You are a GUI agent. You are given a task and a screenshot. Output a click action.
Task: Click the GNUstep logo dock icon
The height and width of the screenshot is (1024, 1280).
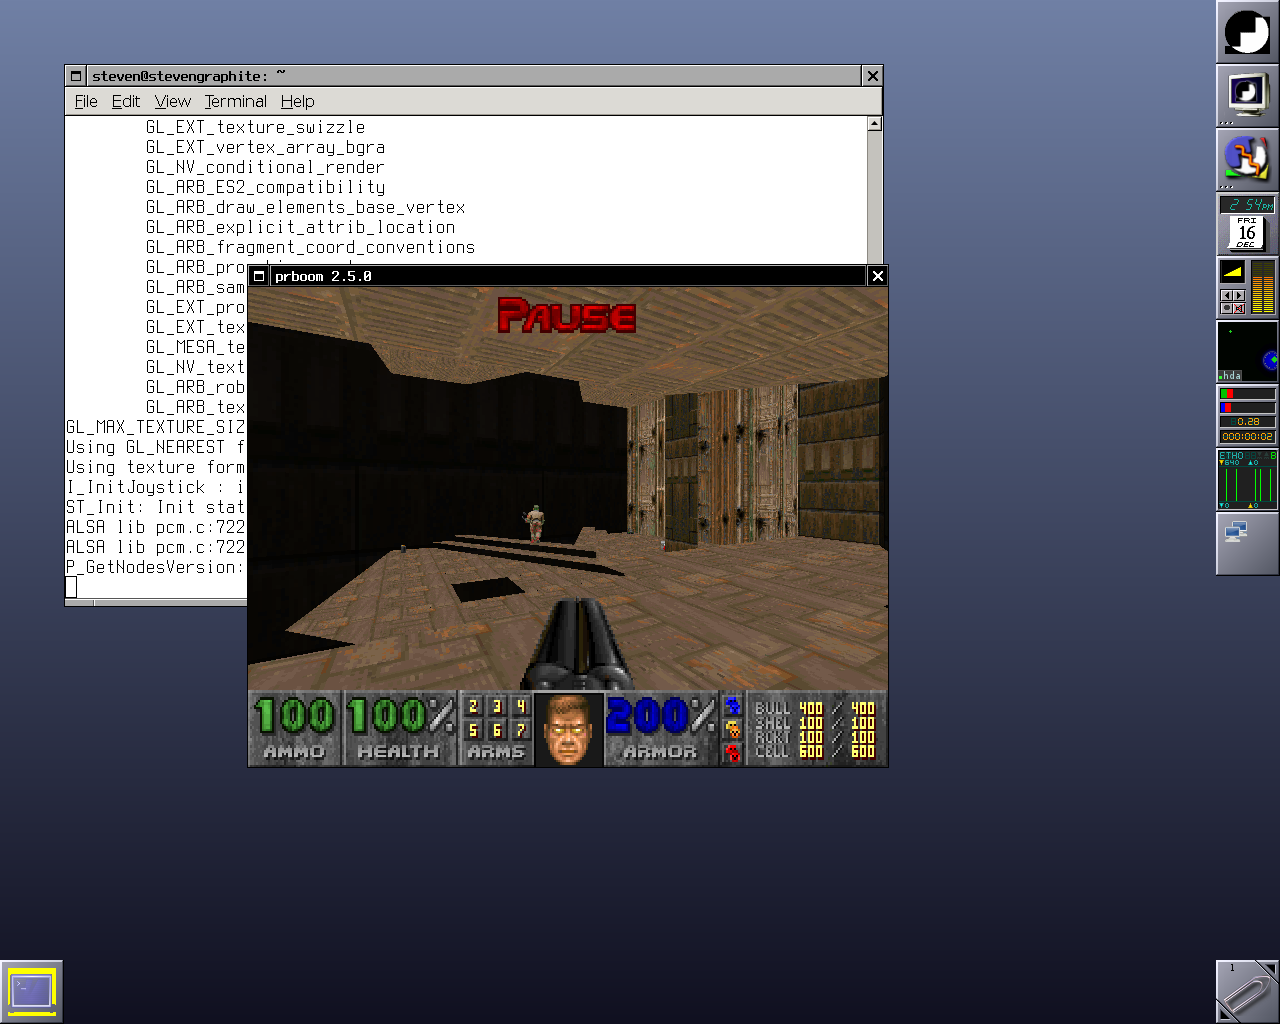[x=1247, y=32]
